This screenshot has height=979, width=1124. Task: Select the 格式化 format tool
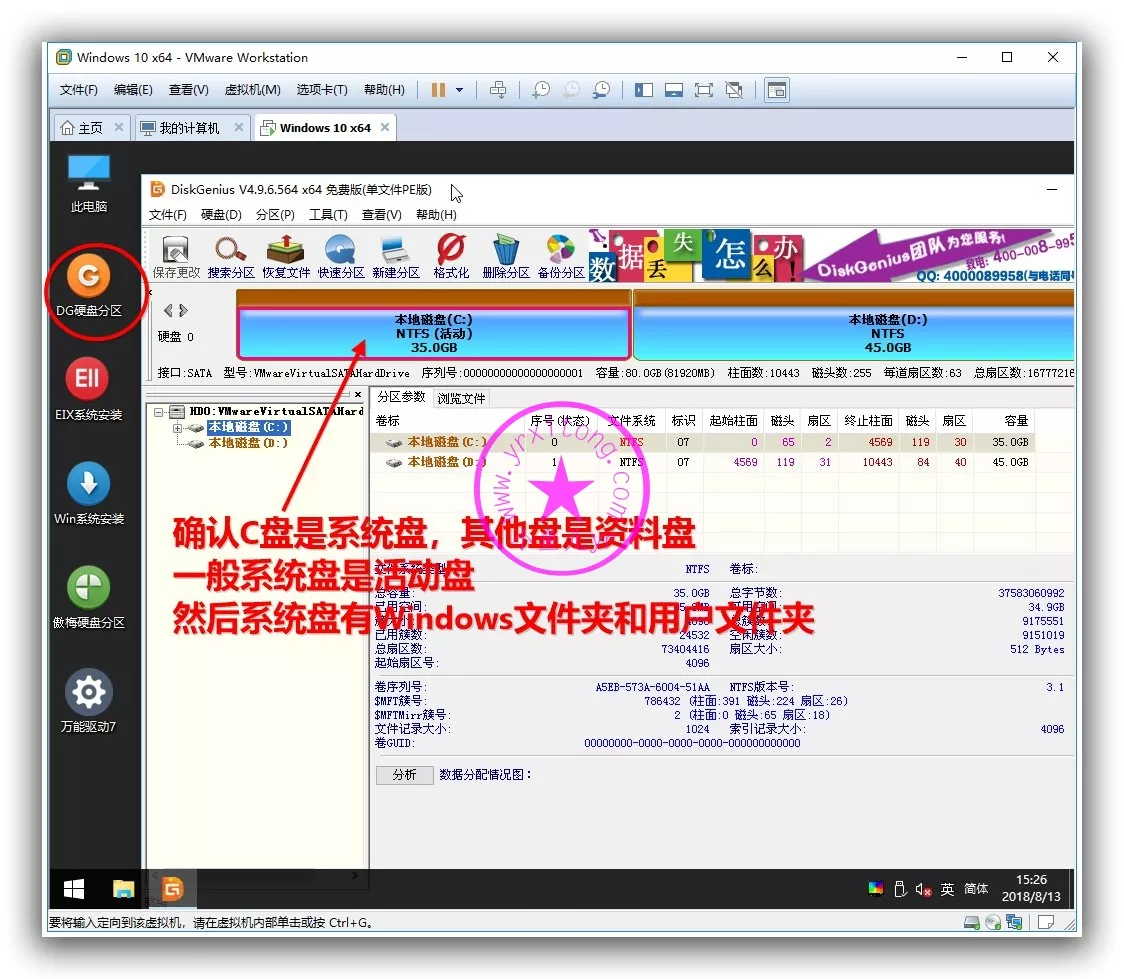(x=451, y=257)
